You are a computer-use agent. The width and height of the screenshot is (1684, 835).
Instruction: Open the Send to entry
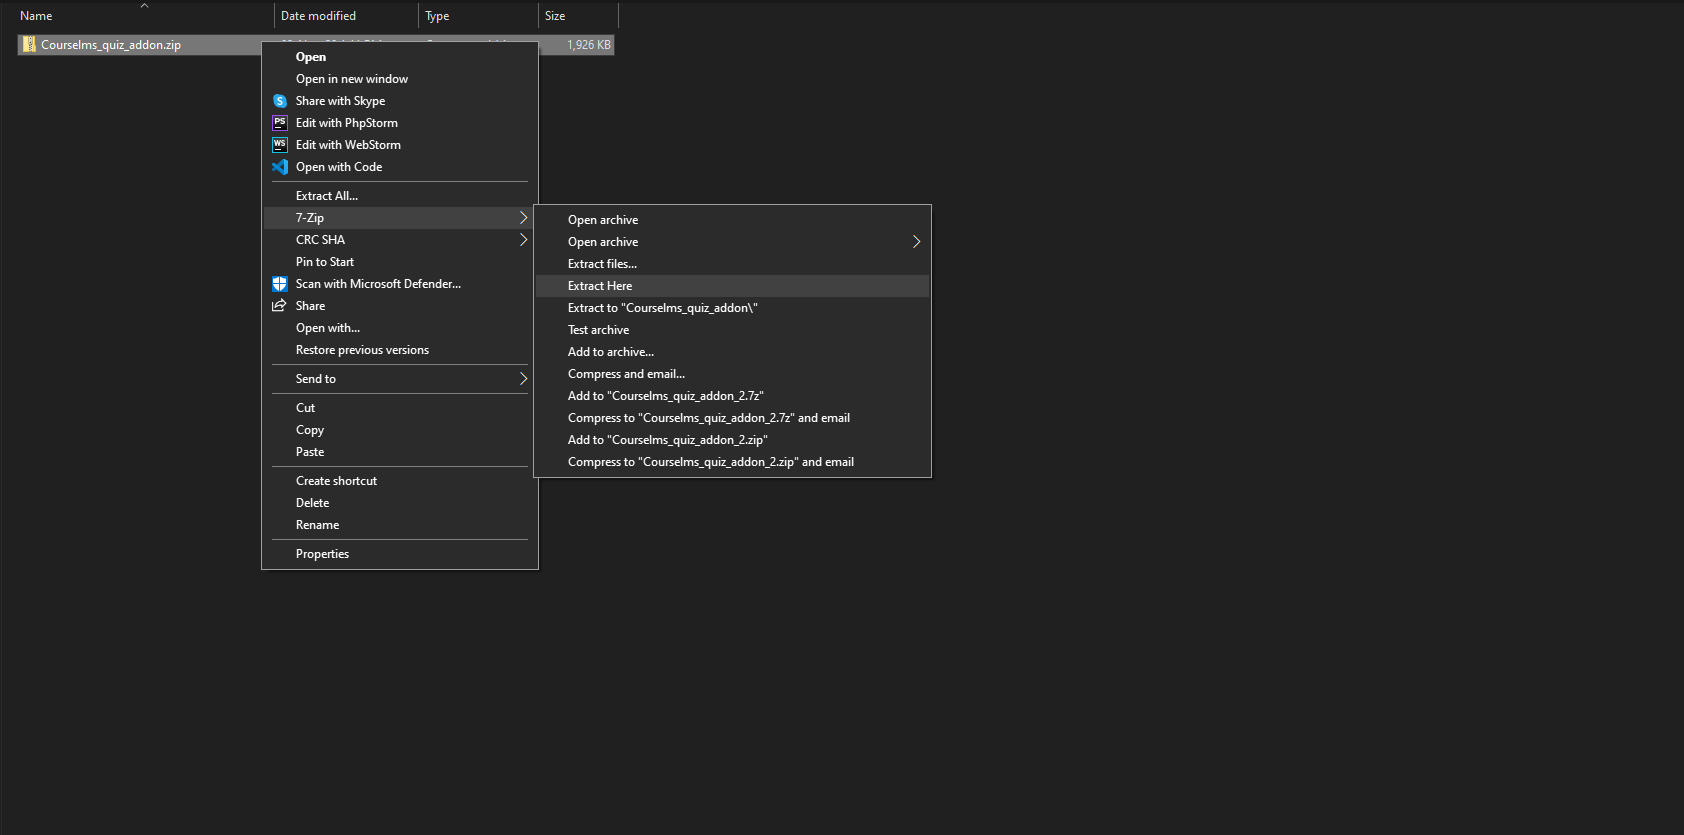400,379
